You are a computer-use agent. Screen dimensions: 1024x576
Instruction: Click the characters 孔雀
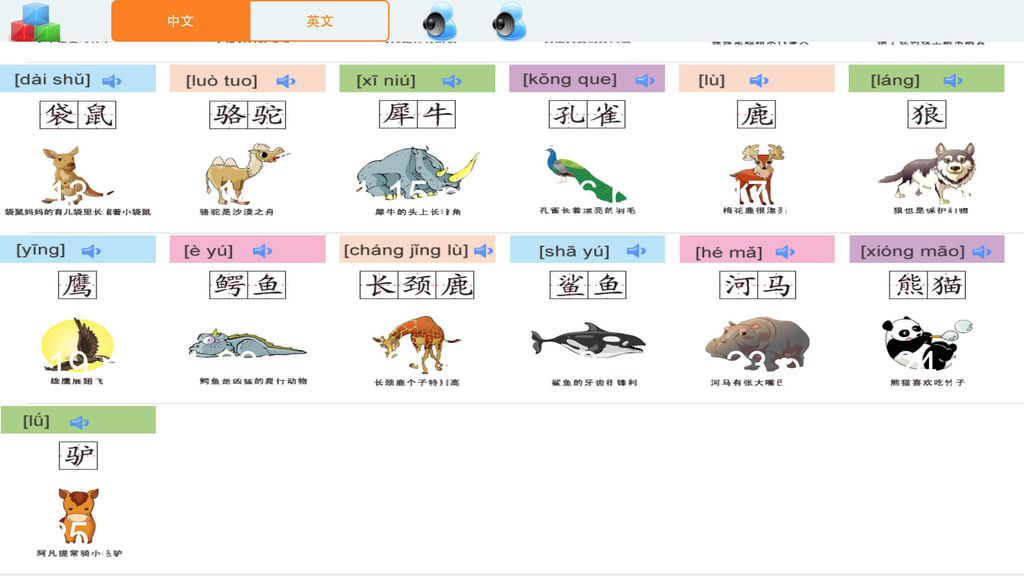pyautogui.click(x=587, y=114)
